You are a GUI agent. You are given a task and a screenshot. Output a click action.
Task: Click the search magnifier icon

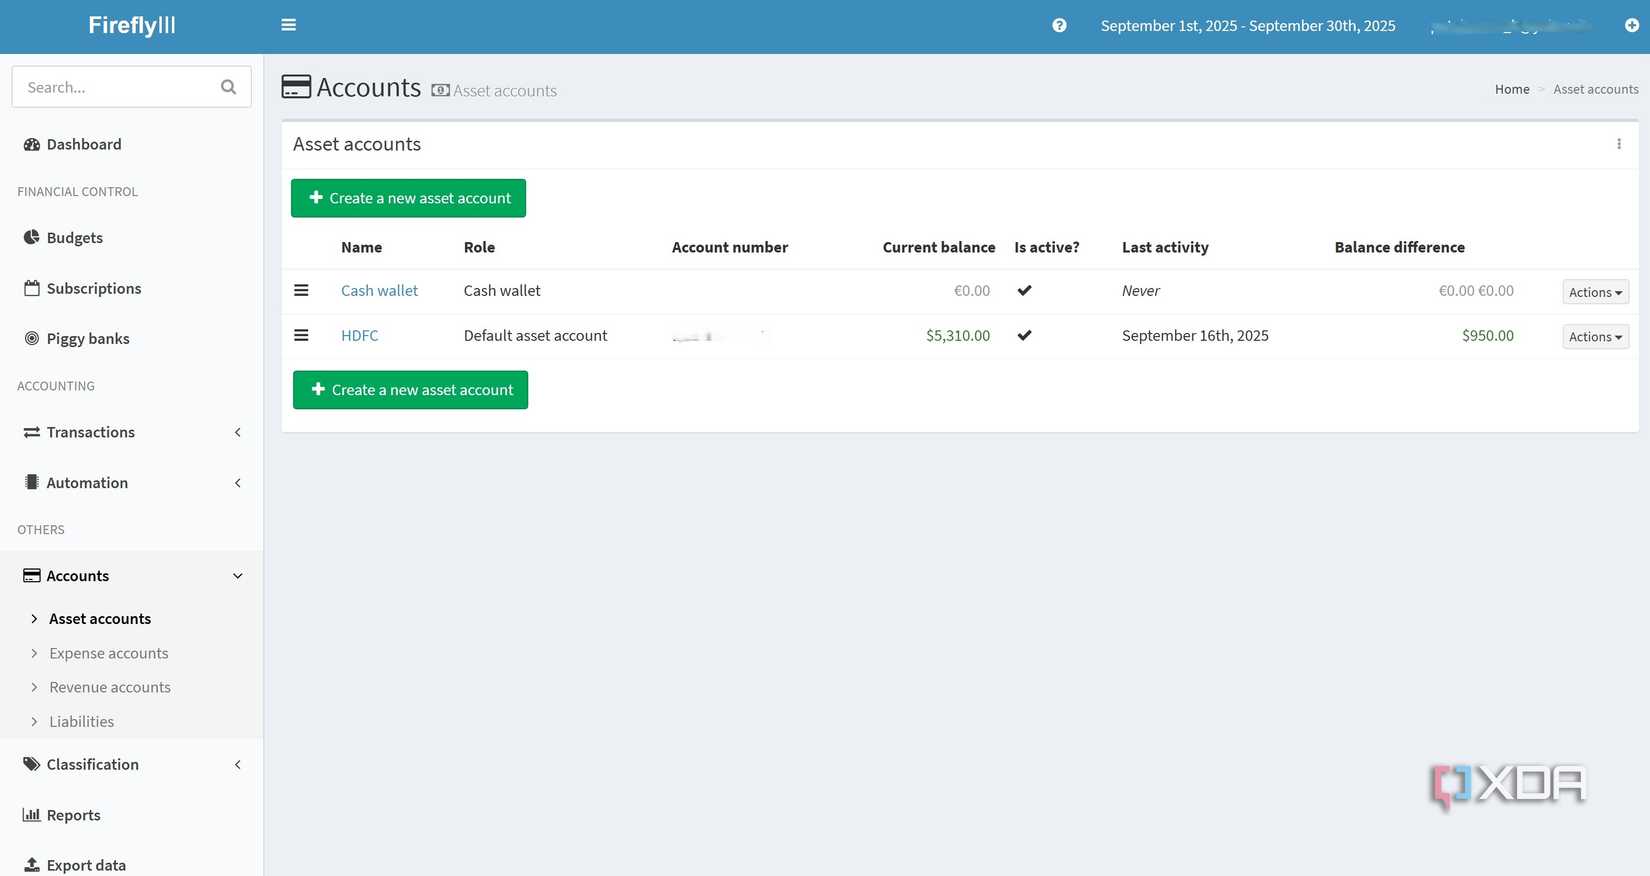[x=228, y=87]
